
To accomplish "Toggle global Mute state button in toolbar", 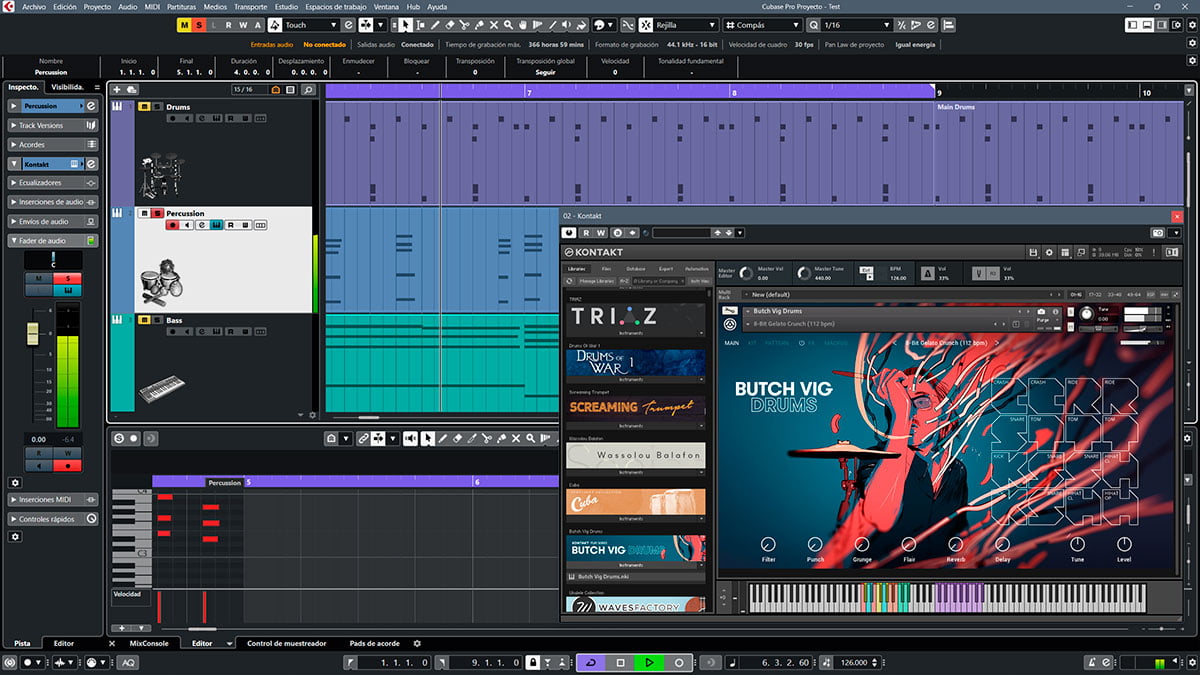I will 185,25.
